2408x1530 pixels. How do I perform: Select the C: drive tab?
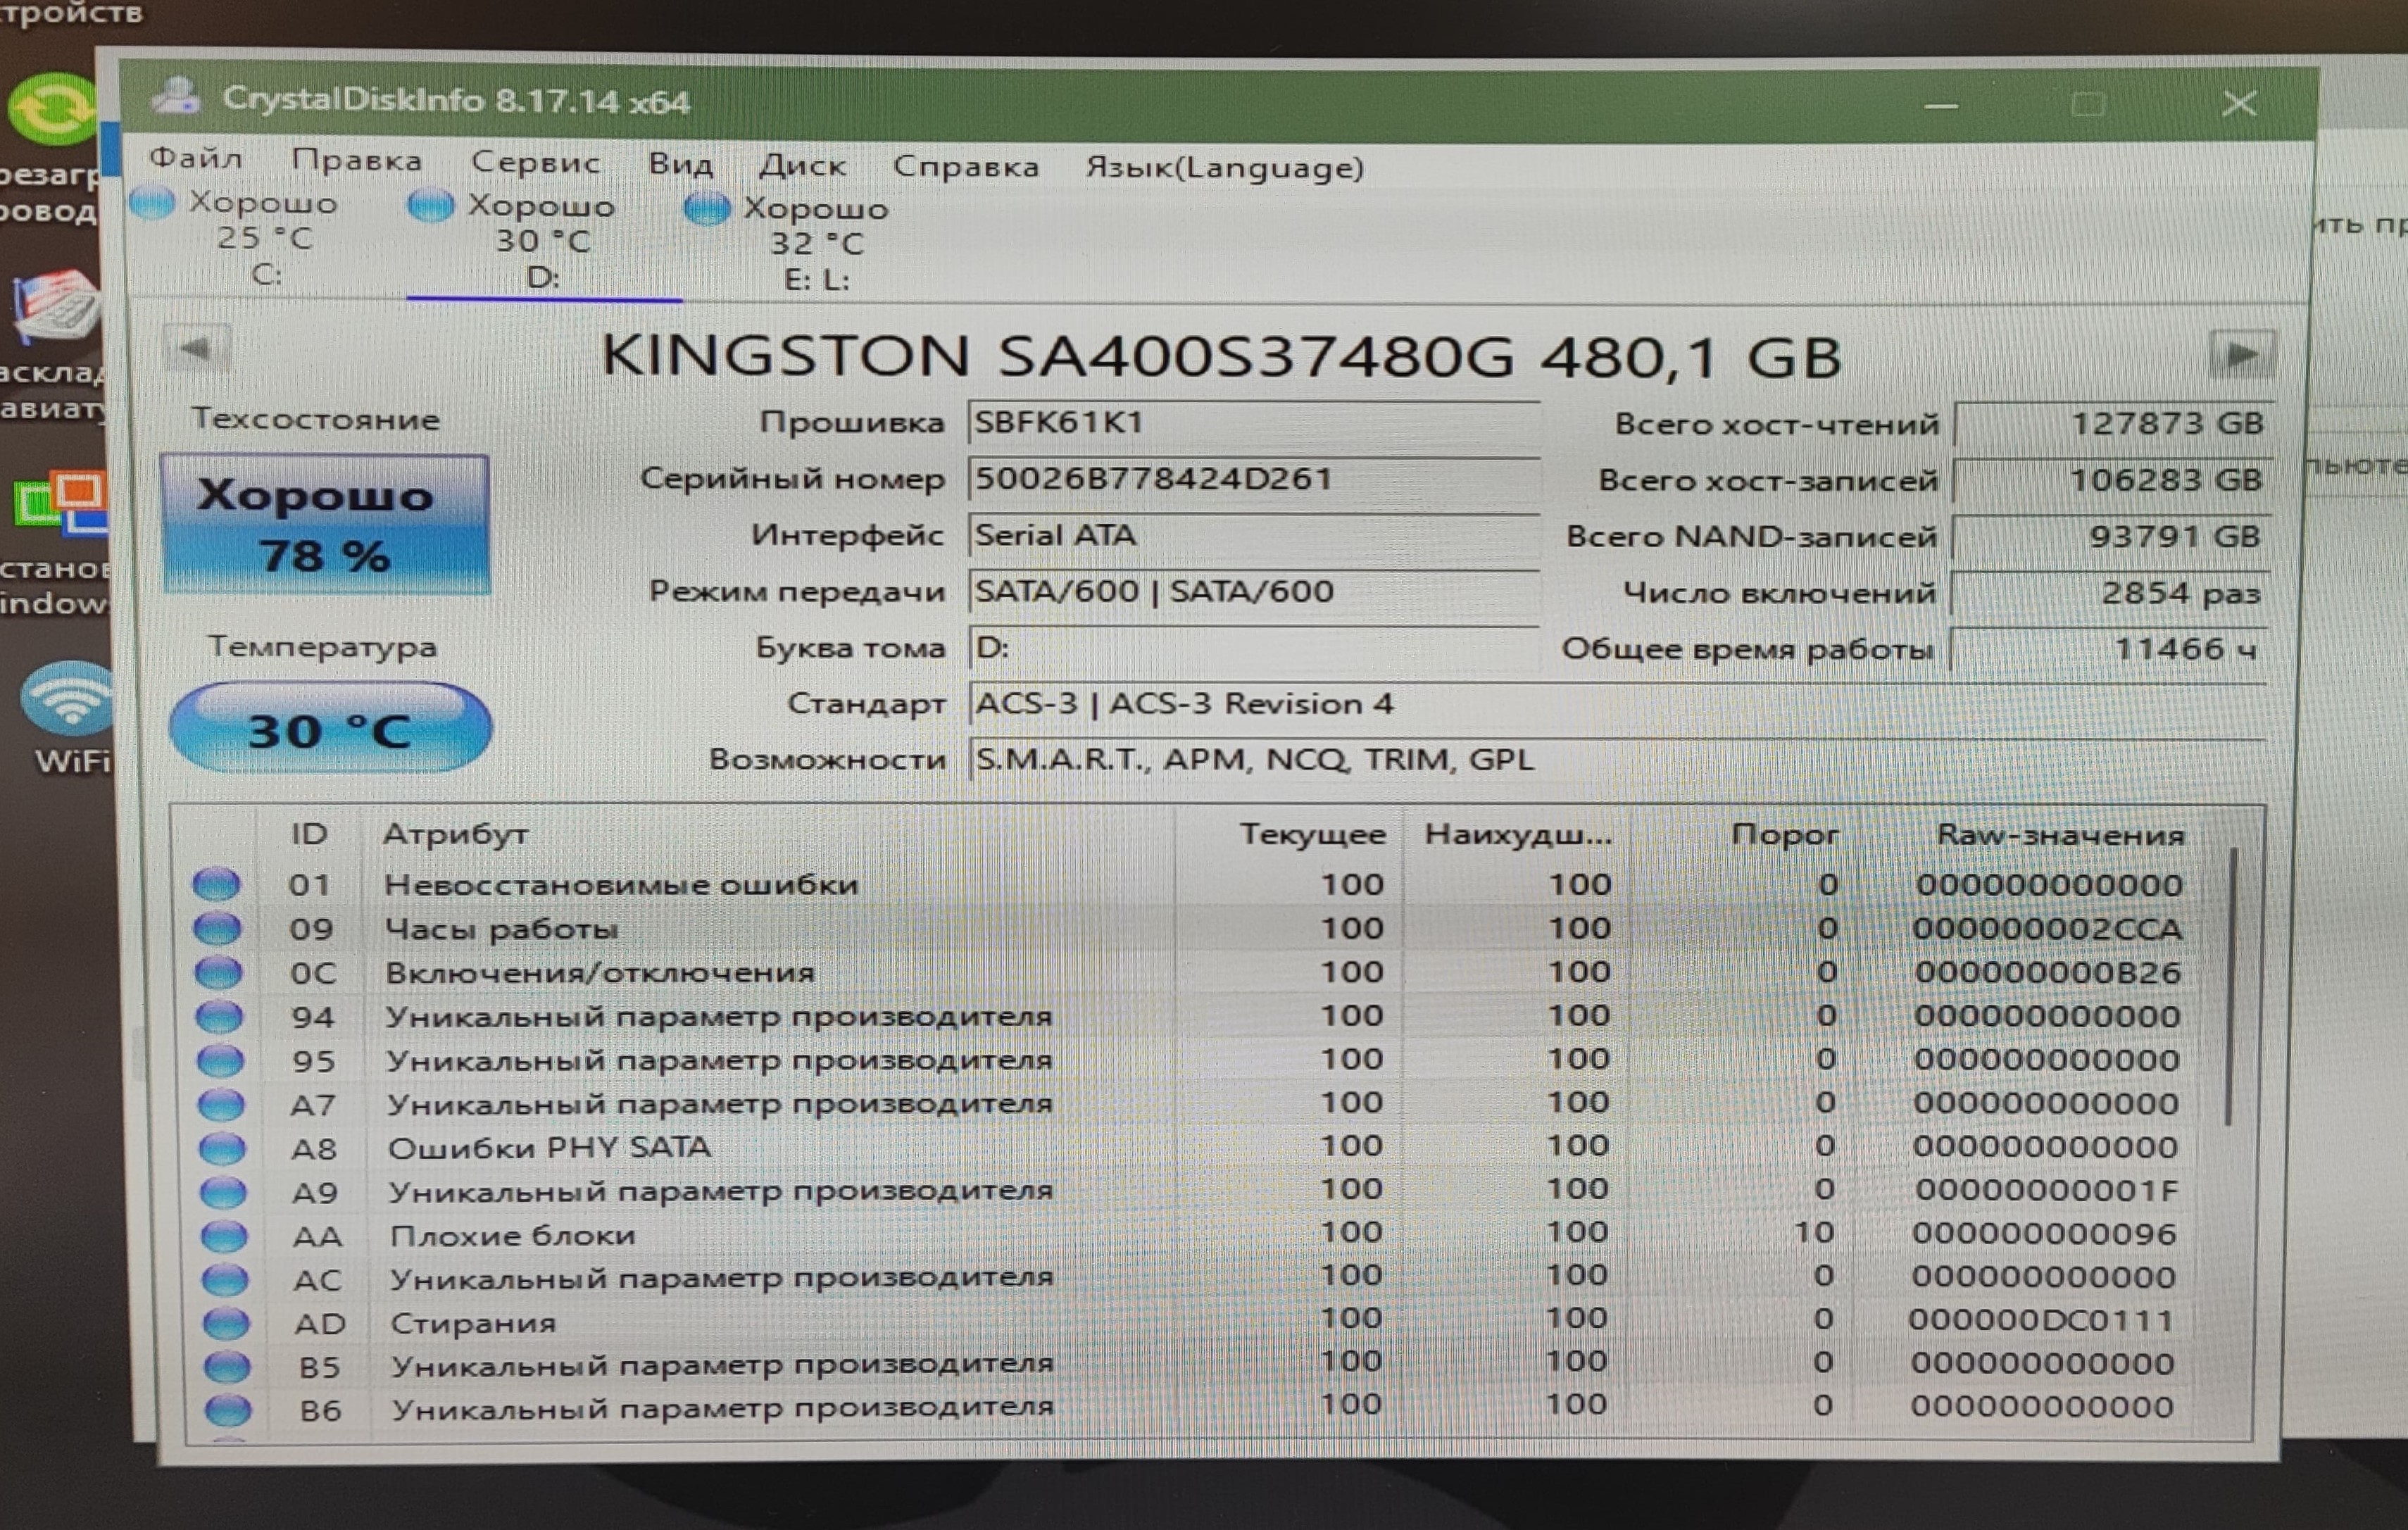(x=264, y=238)
